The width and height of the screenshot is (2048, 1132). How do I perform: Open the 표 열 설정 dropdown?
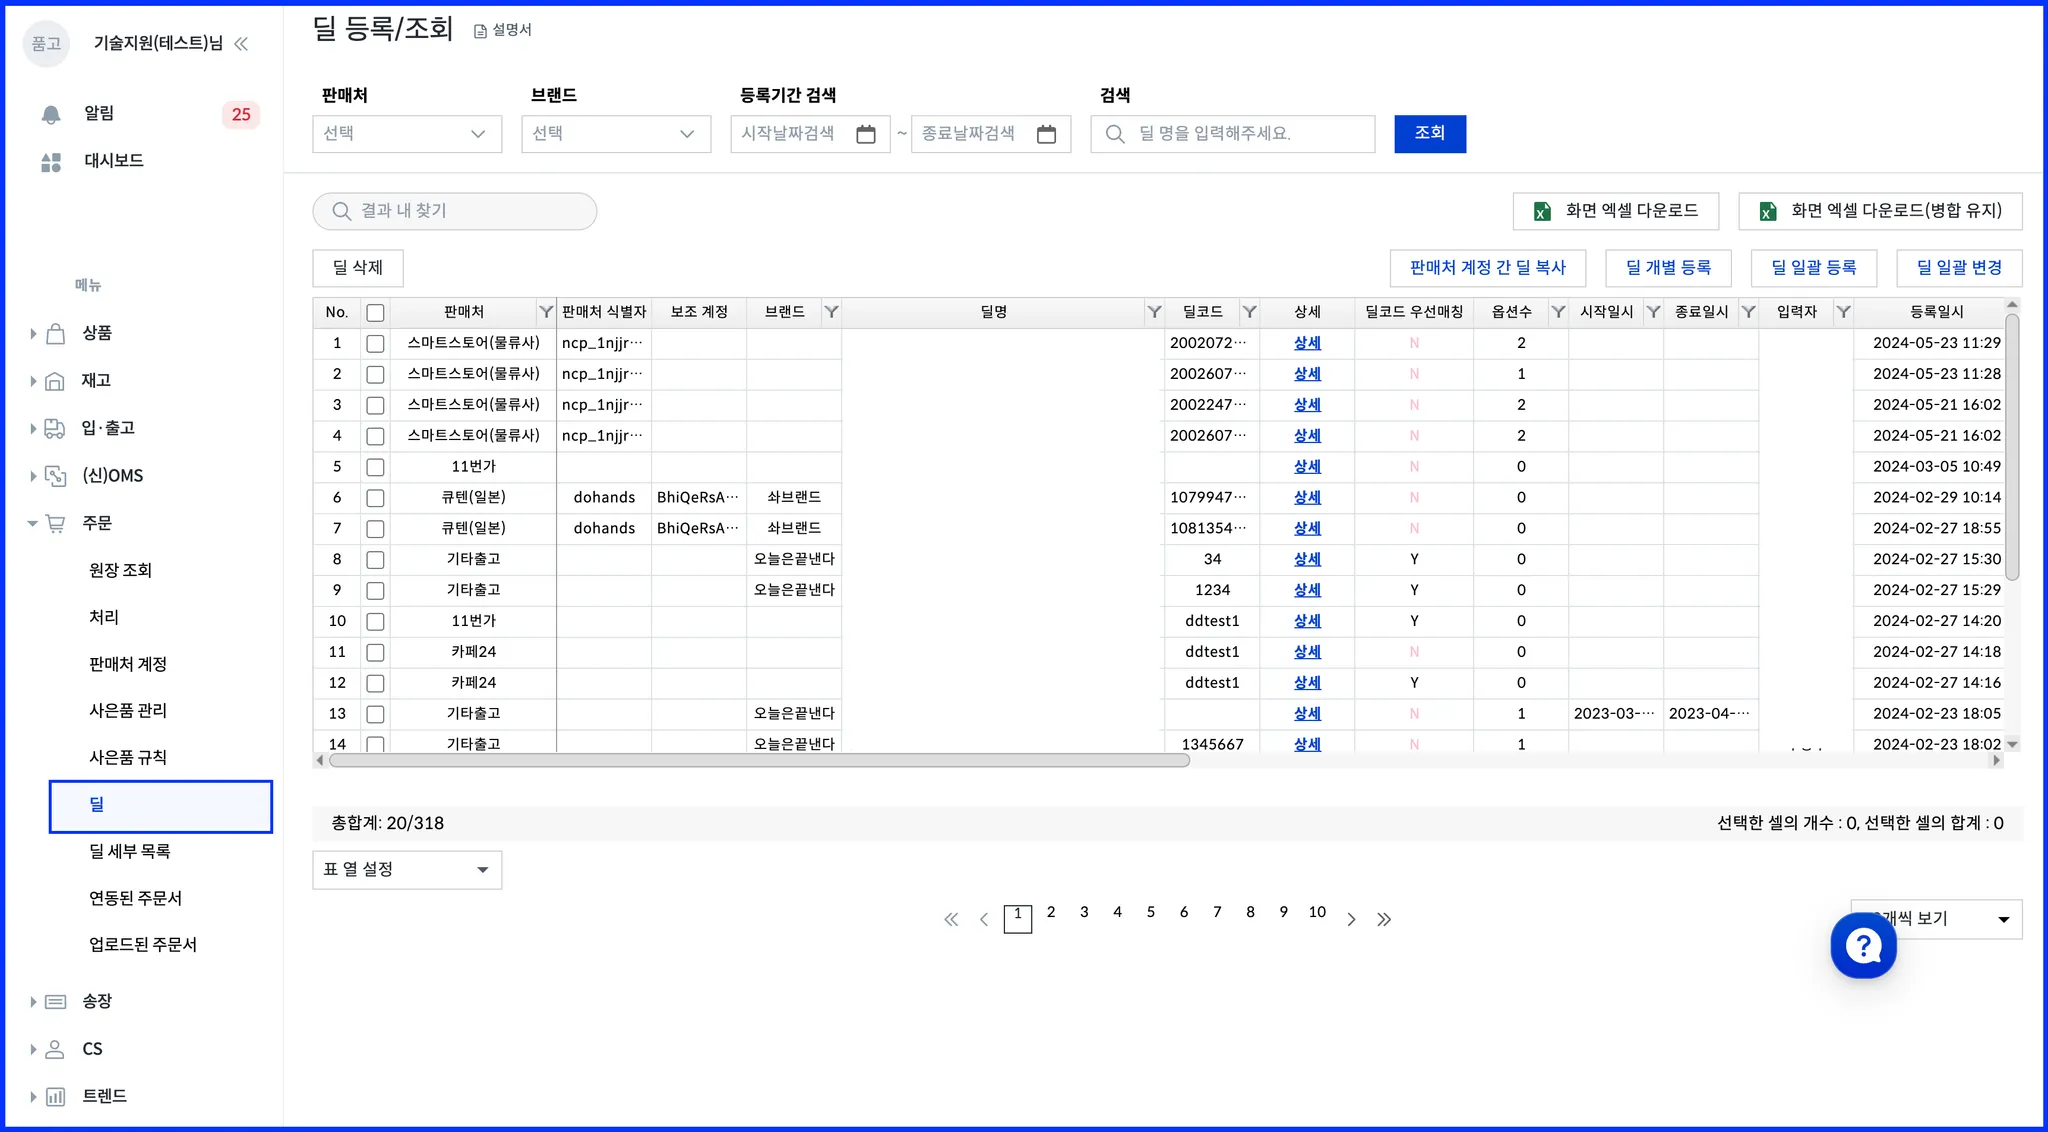click(406, 870)
